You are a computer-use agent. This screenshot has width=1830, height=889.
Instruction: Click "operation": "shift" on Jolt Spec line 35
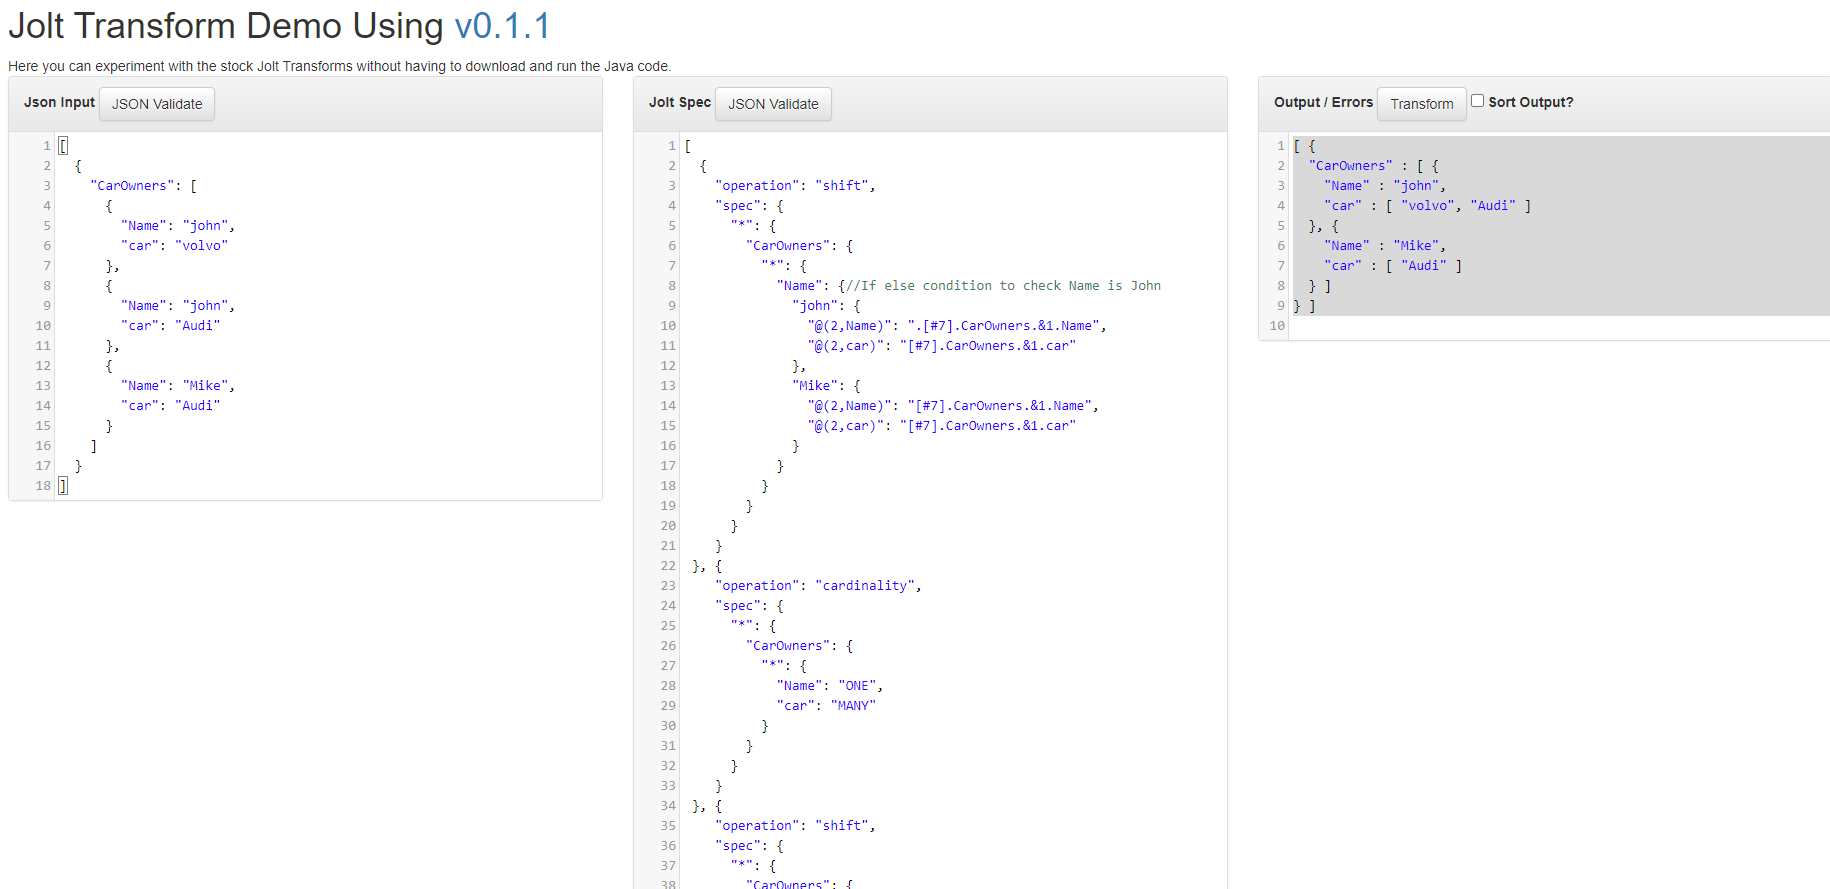coord(795,826)
